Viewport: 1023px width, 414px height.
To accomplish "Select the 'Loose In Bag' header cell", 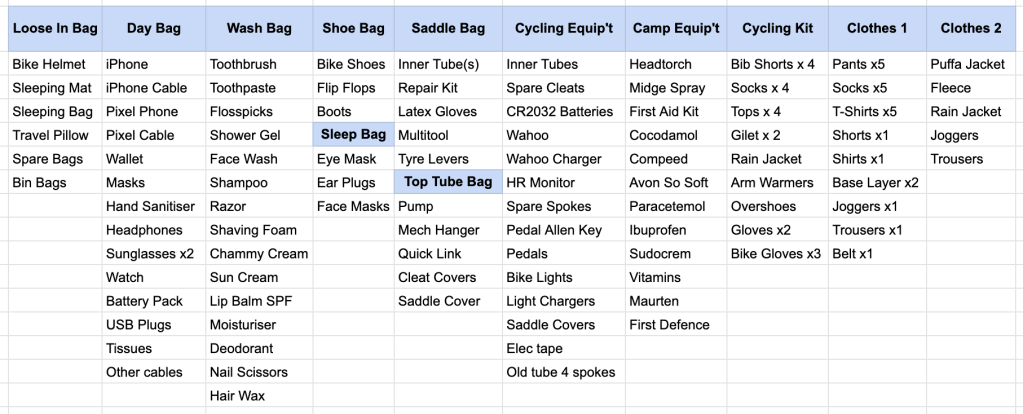I will coord(55,28).
